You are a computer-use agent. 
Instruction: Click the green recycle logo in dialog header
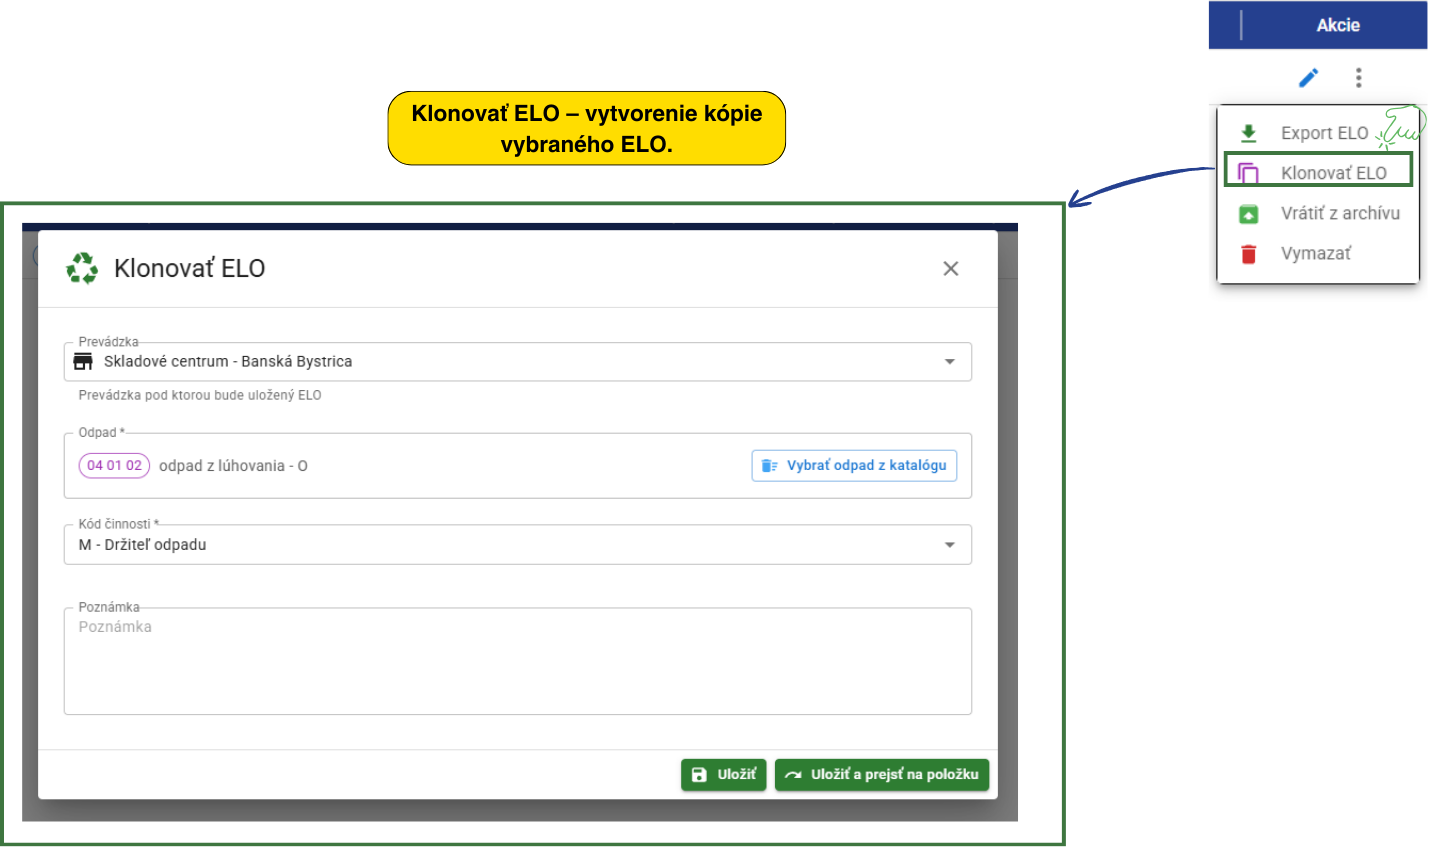tap(82, 268)
